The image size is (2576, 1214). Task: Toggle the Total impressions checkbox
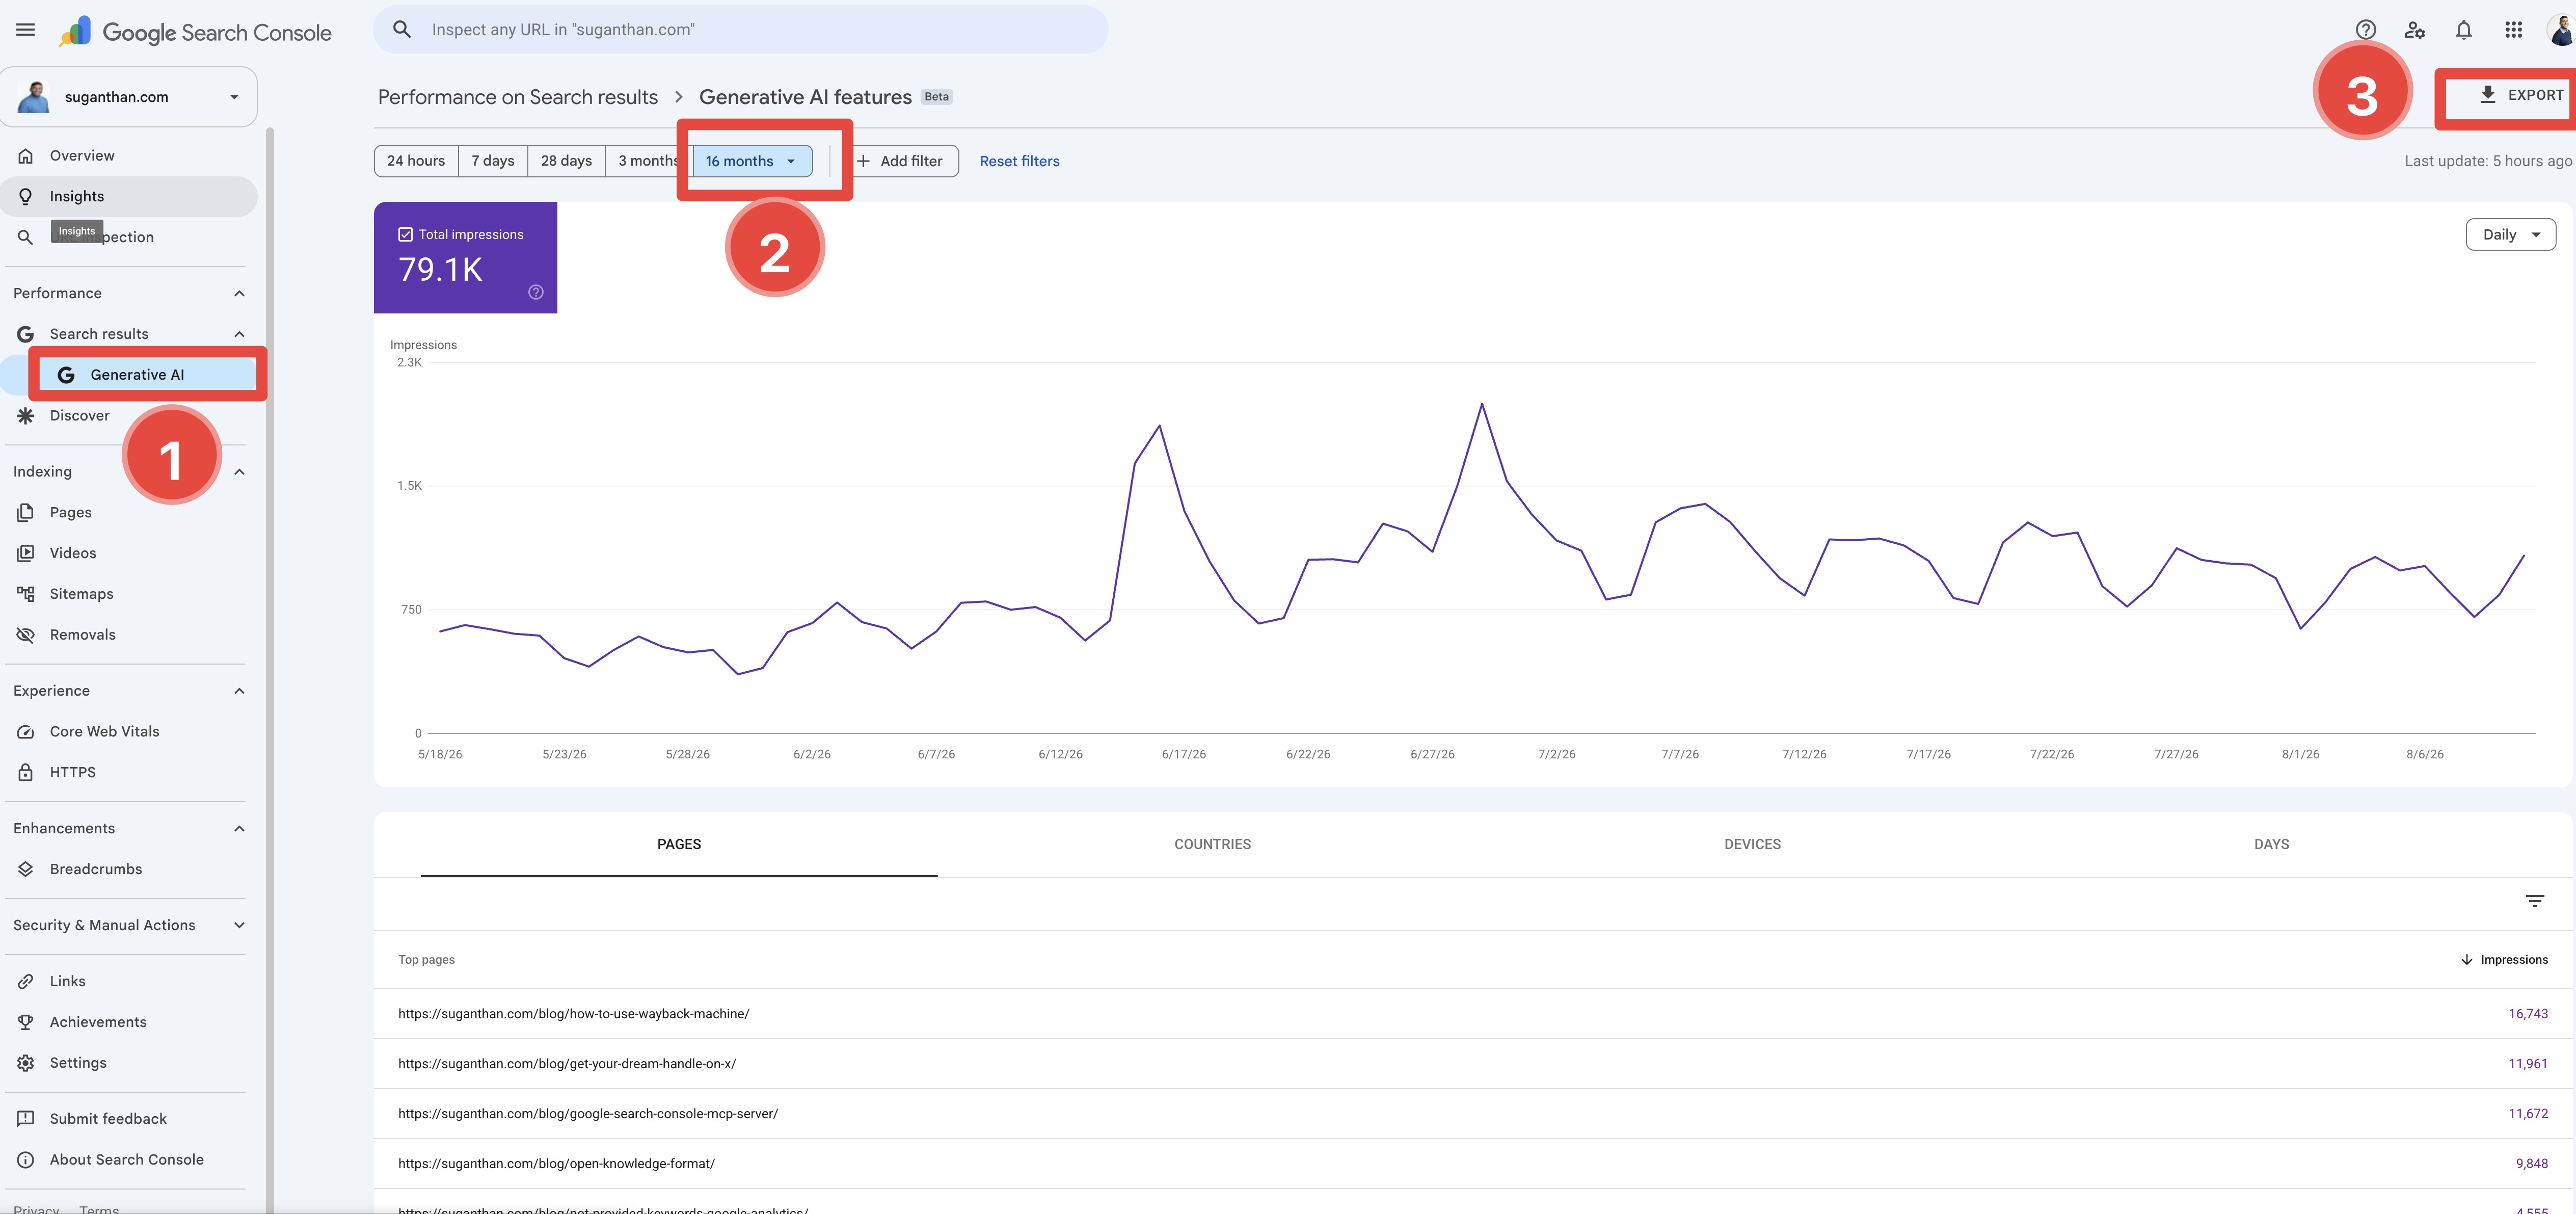(x=406, y=234)
